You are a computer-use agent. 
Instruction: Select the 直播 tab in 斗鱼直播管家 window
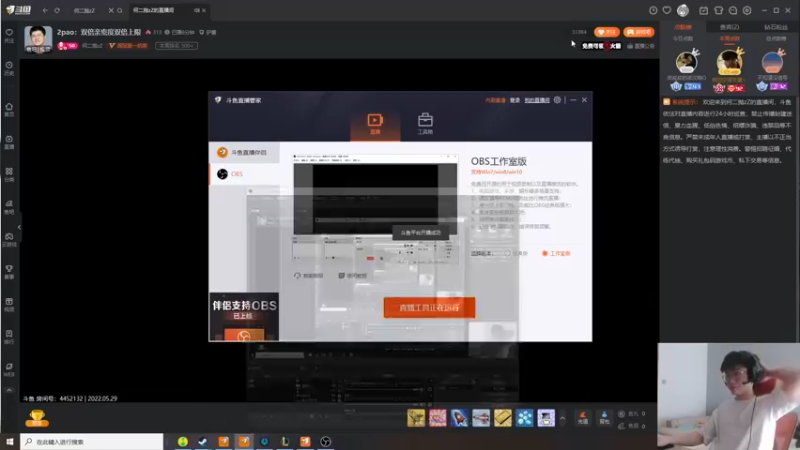point(375,124)
